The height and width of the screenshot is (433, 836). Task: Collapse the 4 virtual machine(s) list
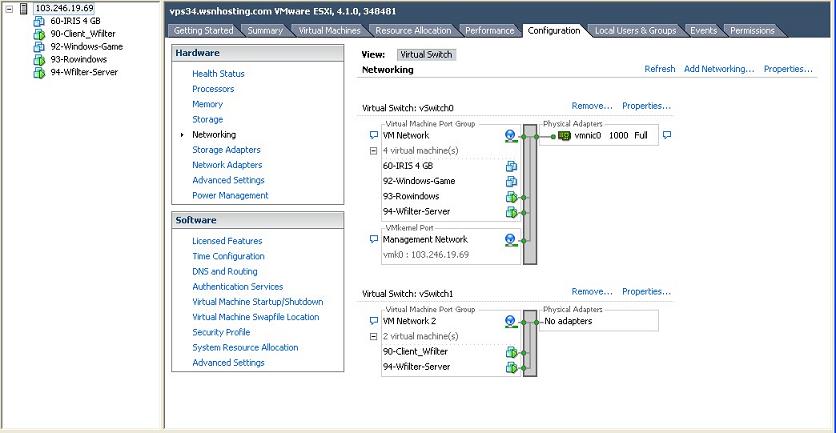[x=374, y=151]
